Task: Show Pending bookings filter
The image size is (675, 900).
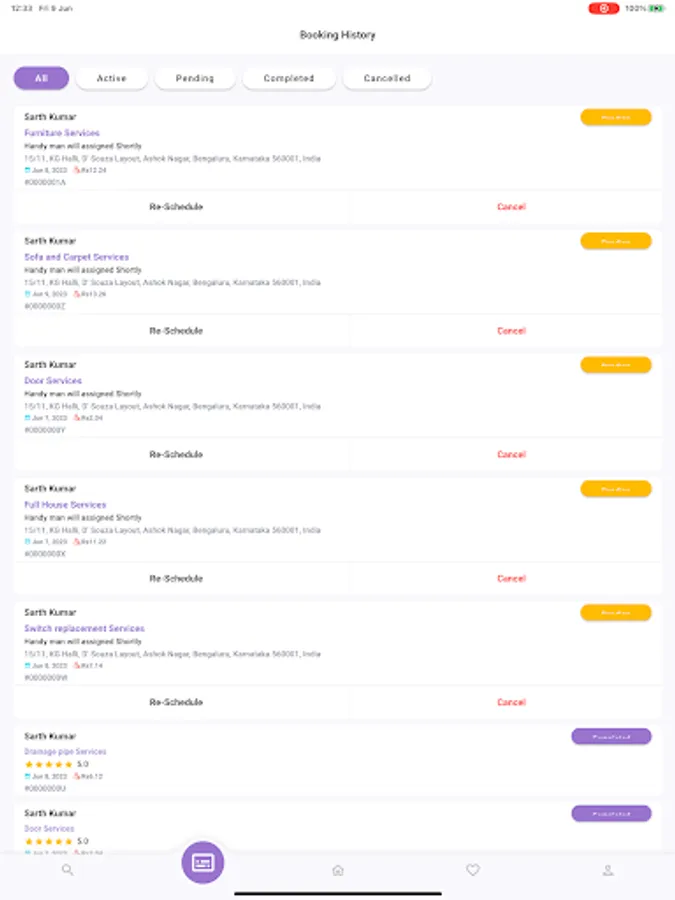Action: 195,78
